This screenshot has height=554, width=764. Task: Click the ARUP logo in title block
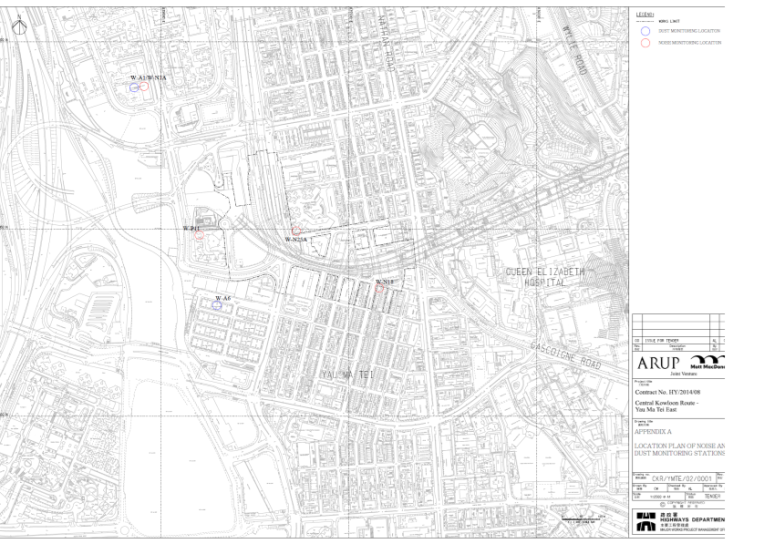(x=658, y=362)
